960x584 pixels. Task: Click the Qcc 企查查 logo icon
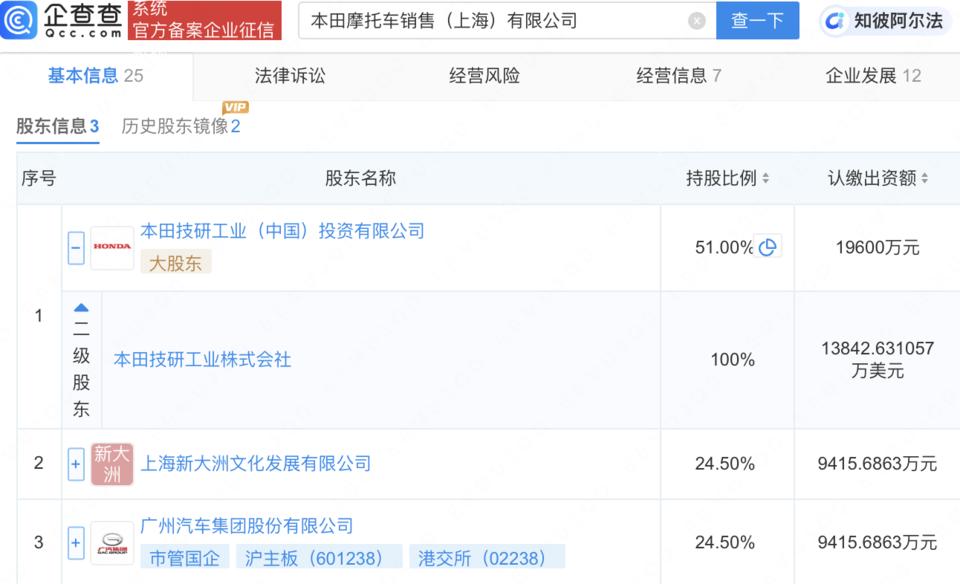pos(19,20)
